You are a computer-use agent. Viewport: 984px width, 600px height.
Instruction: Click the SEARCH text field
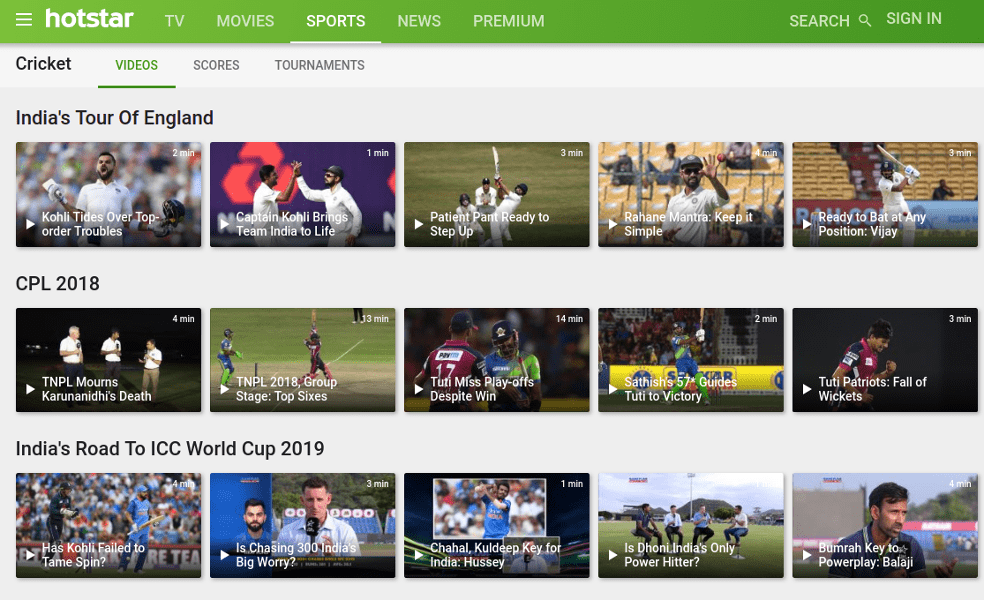pyautogui.click(x=819, y=21)
